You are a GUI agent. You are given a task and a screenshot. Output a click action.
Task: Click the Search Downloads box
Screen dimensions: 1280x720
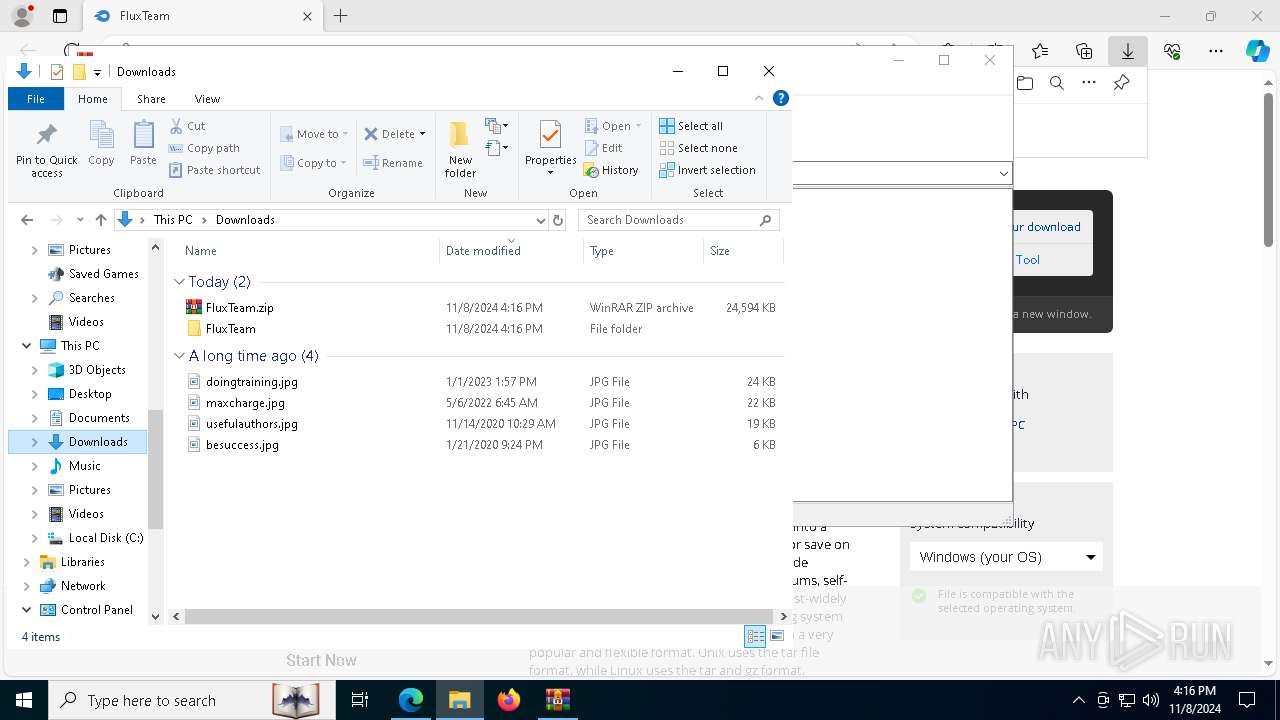click(678, 220)
